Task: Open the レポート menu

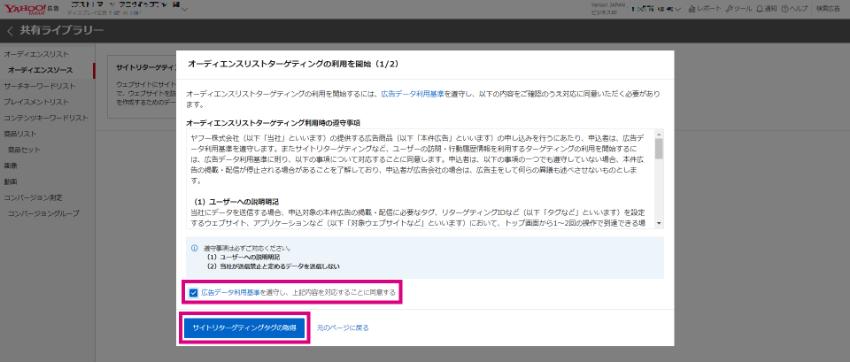Action: pyautogui.click(x=705, y=9)
